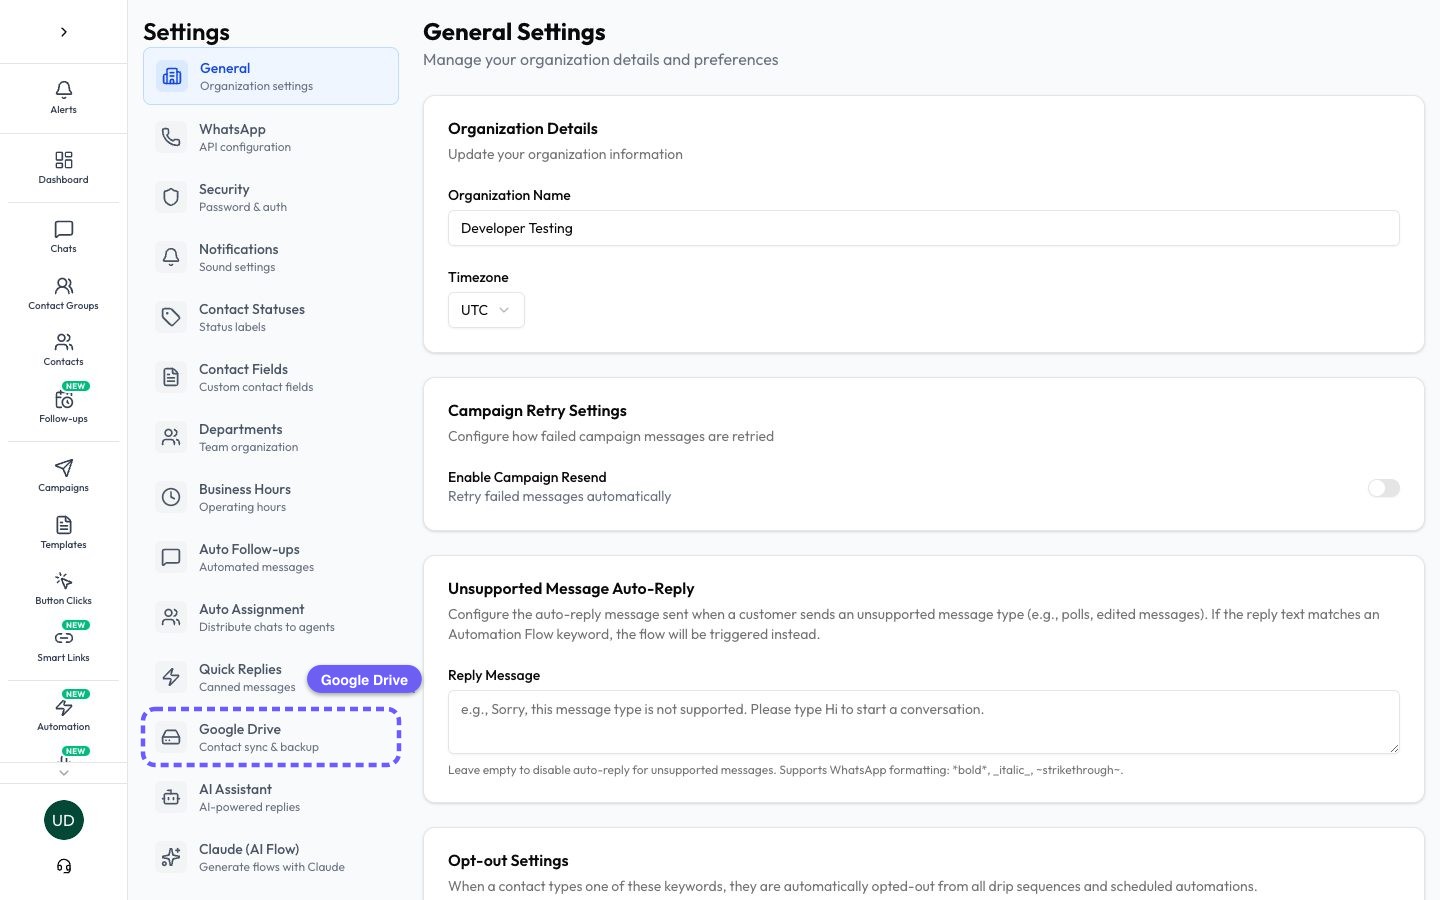1440x900 pixels.
Task: Open Business Hours settings
Action: coord(271,497)
